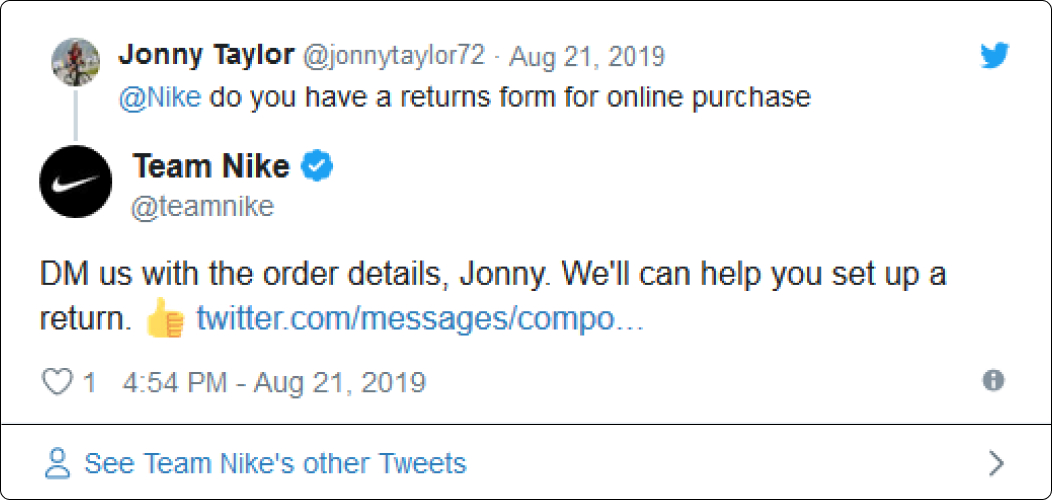Image resolution: width=1052 pixels, height=500 pixels.
Task: Click the Aug 21, 2019 date on Jonny's tweet
Action: click(x=587, y=56)
